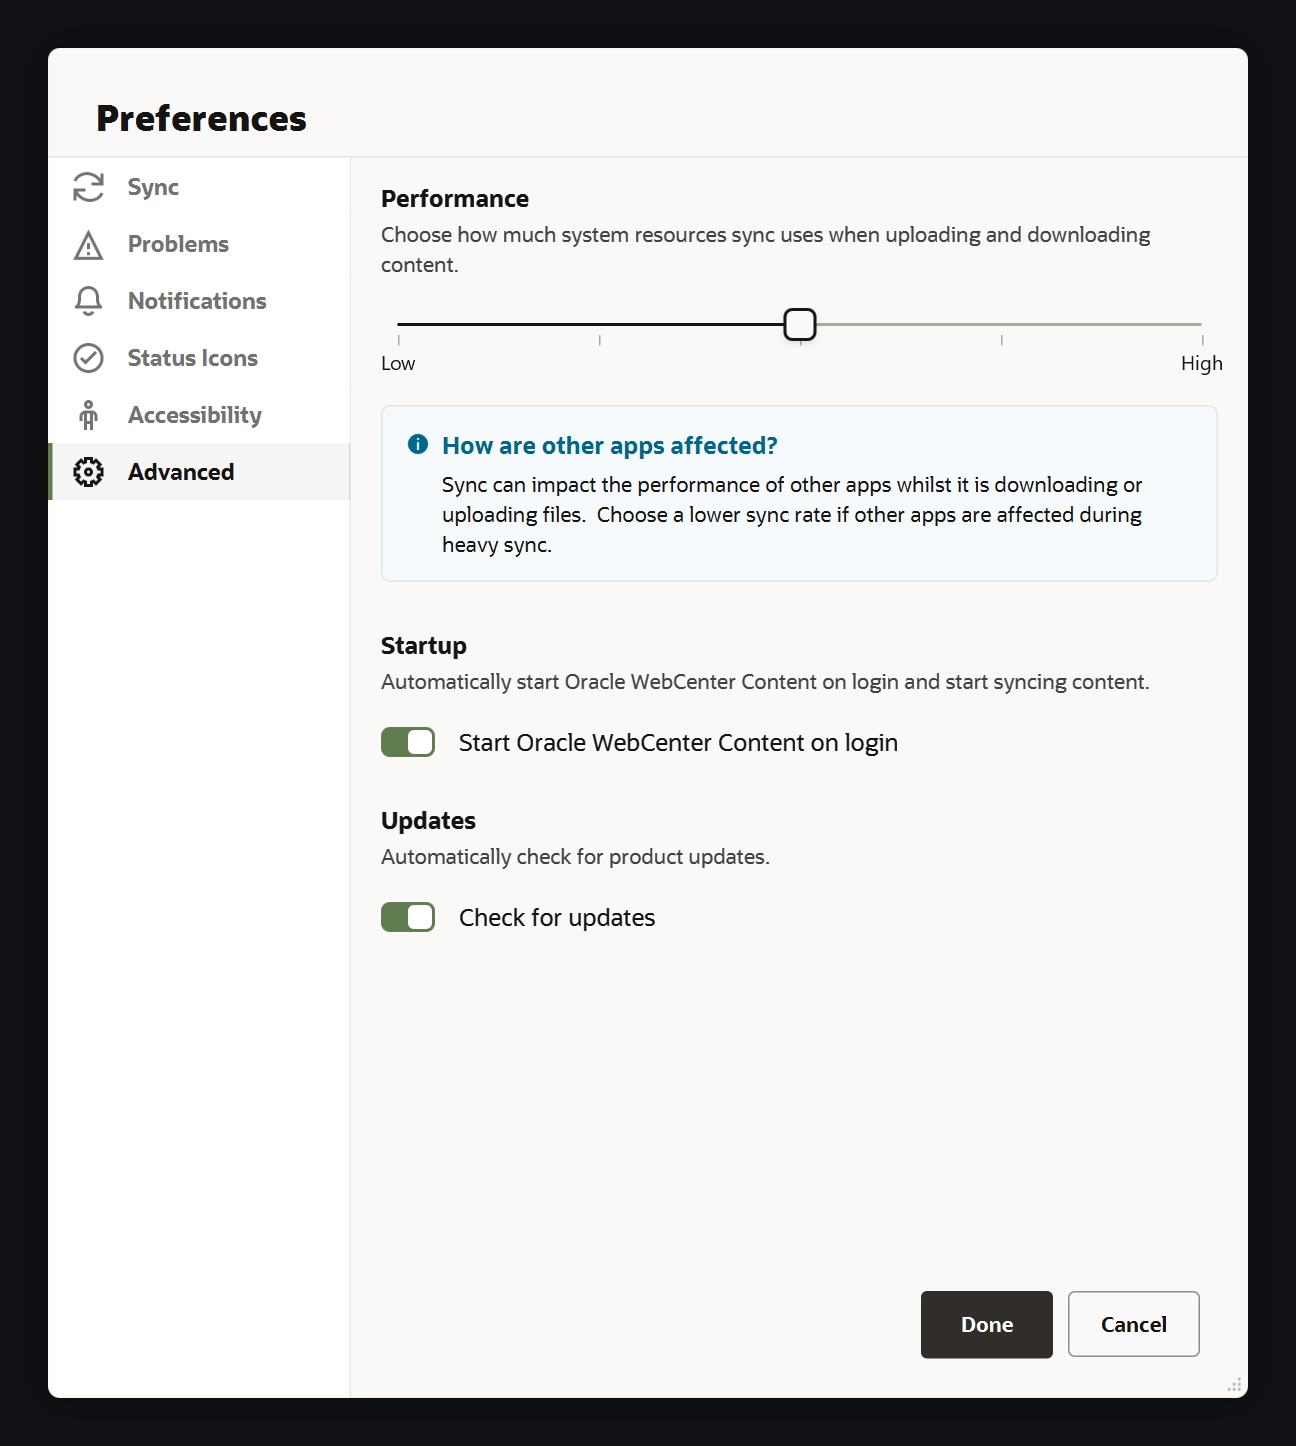The height and width of the screenshot is (1446, 1296).
Task: Click the blue info icon in help box
Action: (x=418, y=444)
